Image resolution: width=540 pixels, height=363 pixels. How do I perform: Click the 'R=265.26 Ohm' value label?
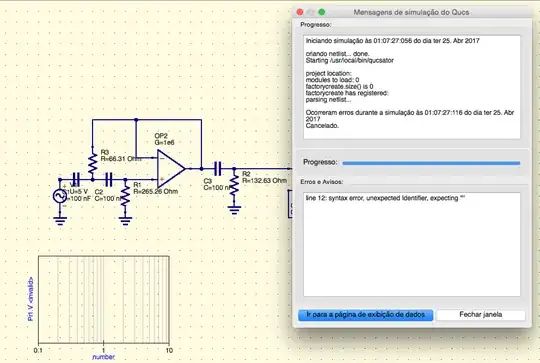pyautogui.click(x=156, y=191)
